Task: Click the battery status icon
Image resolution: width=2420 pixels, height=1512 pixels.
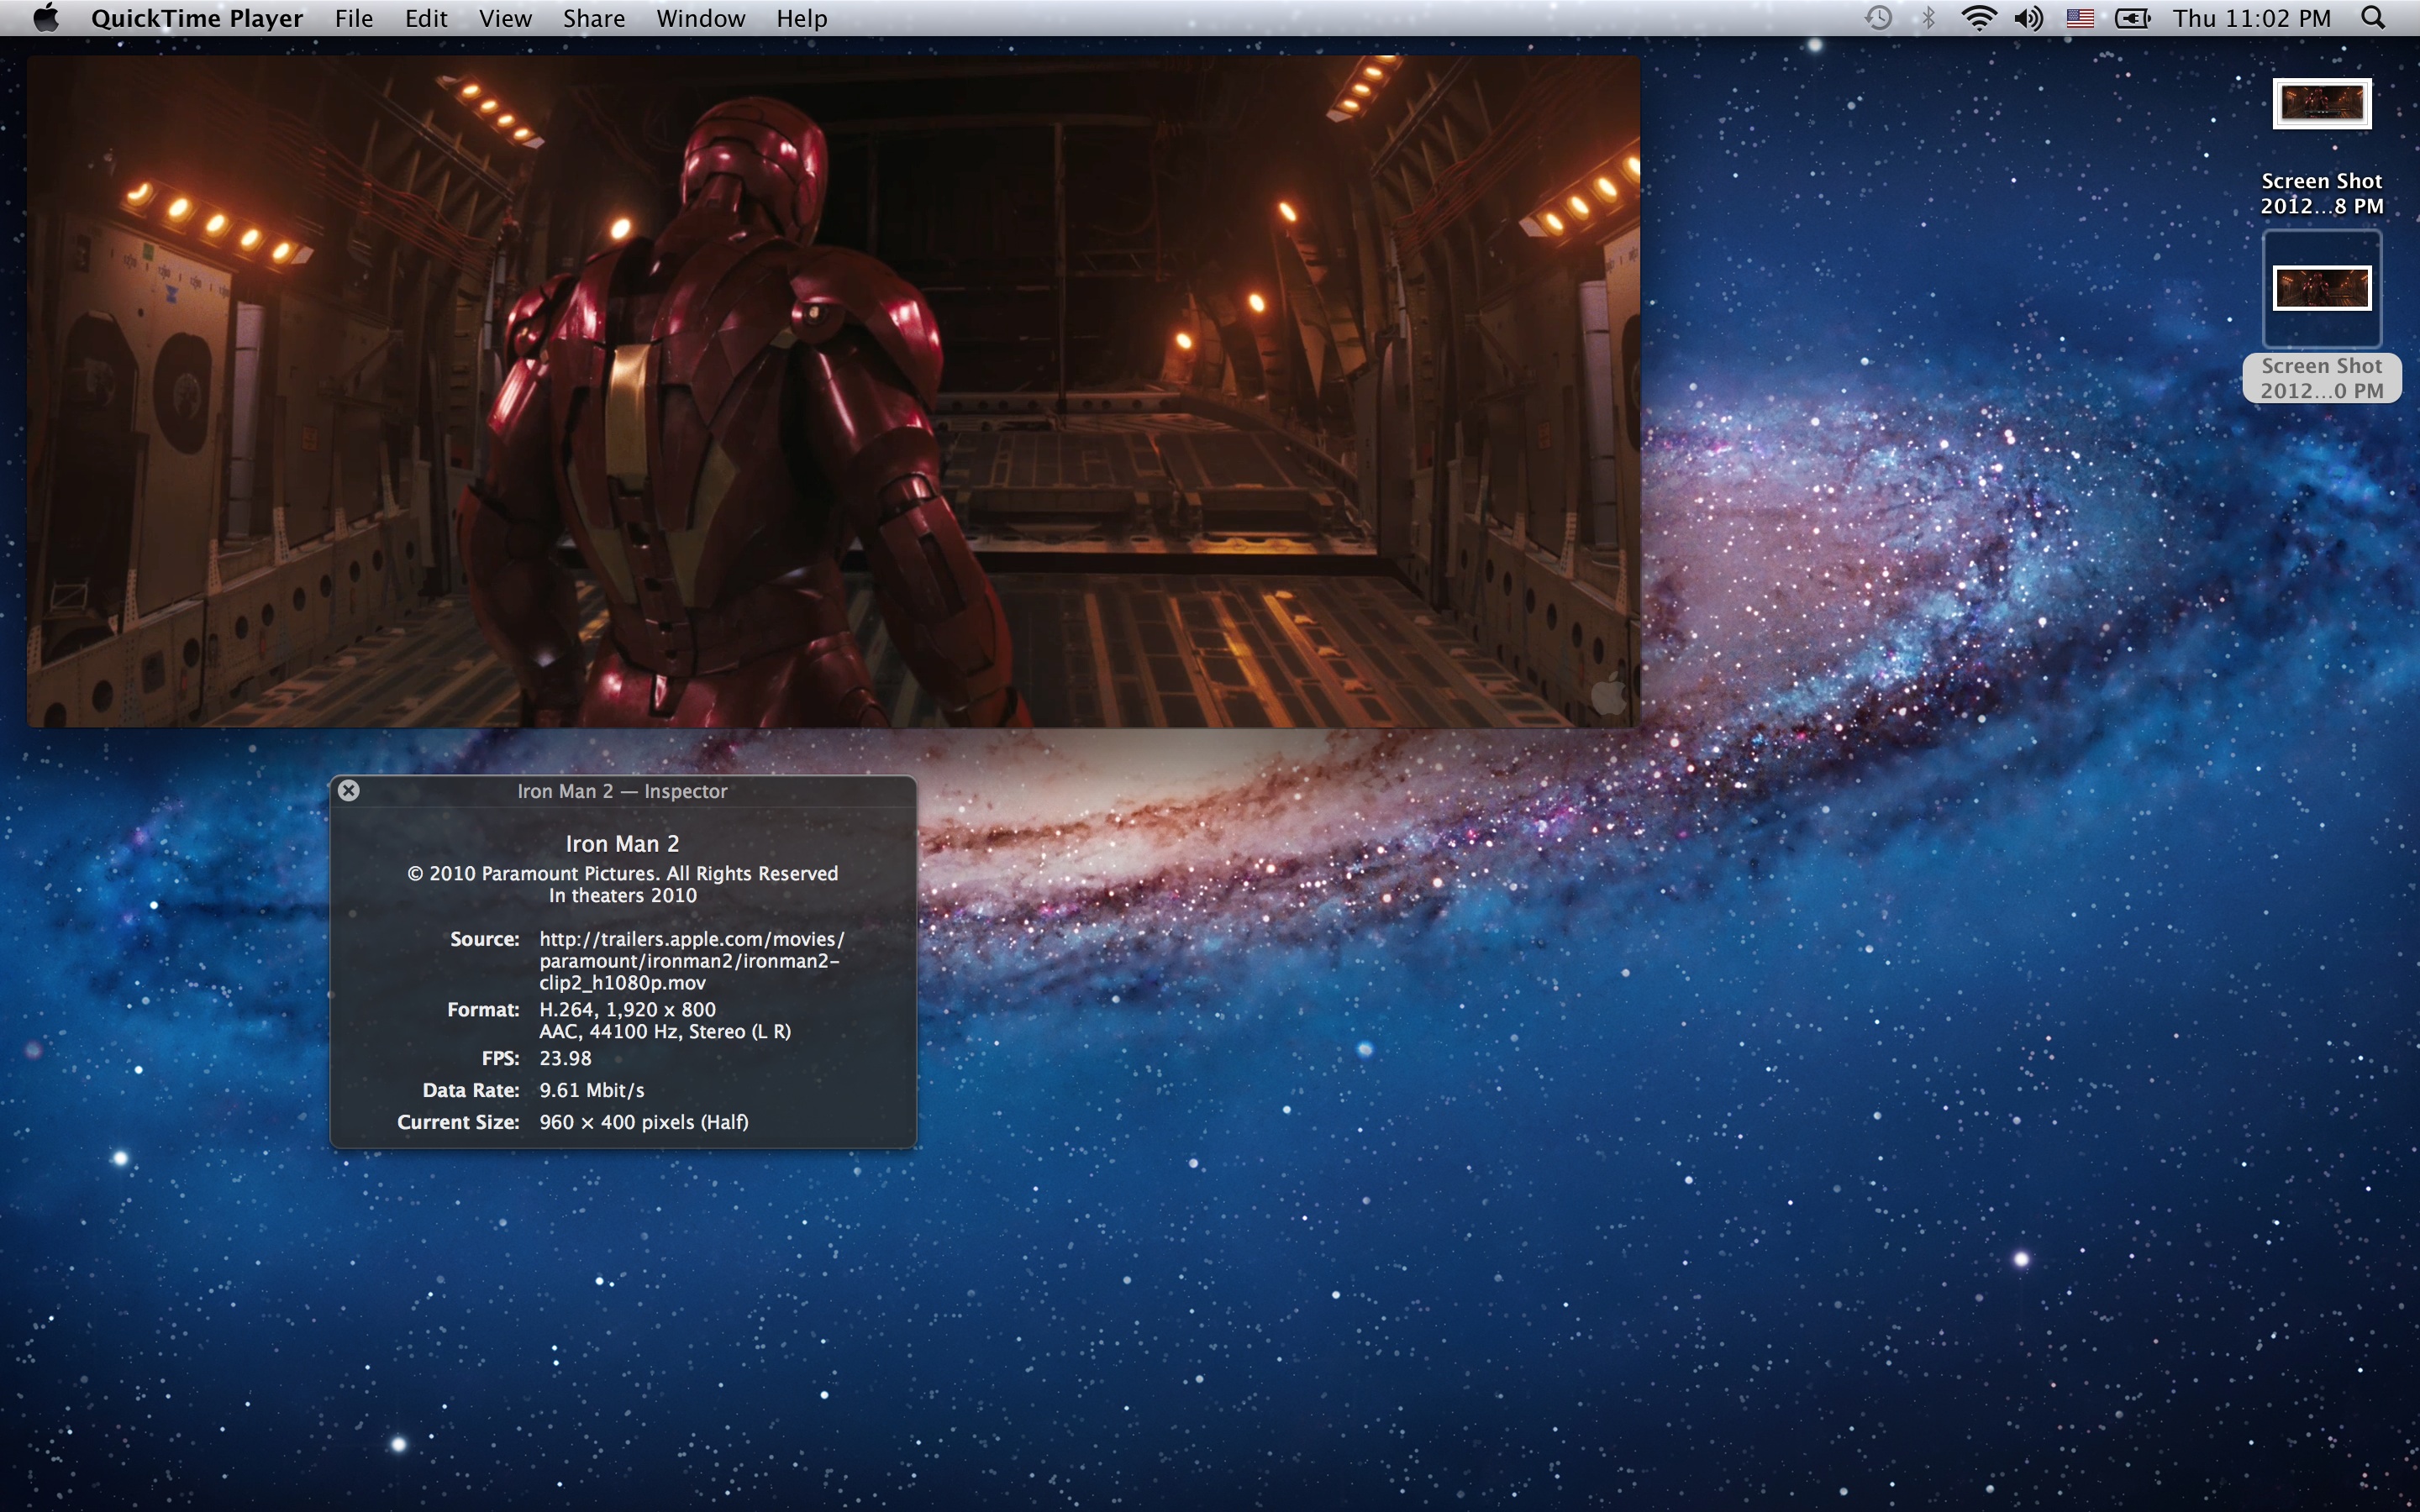Action: 2132,18
